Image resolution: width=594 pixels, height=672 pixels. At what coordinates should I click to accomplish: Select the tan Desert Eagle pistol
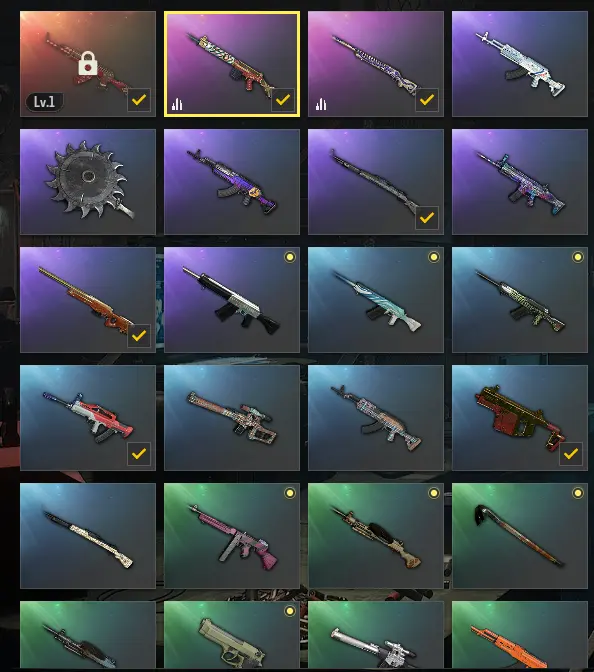232,635
